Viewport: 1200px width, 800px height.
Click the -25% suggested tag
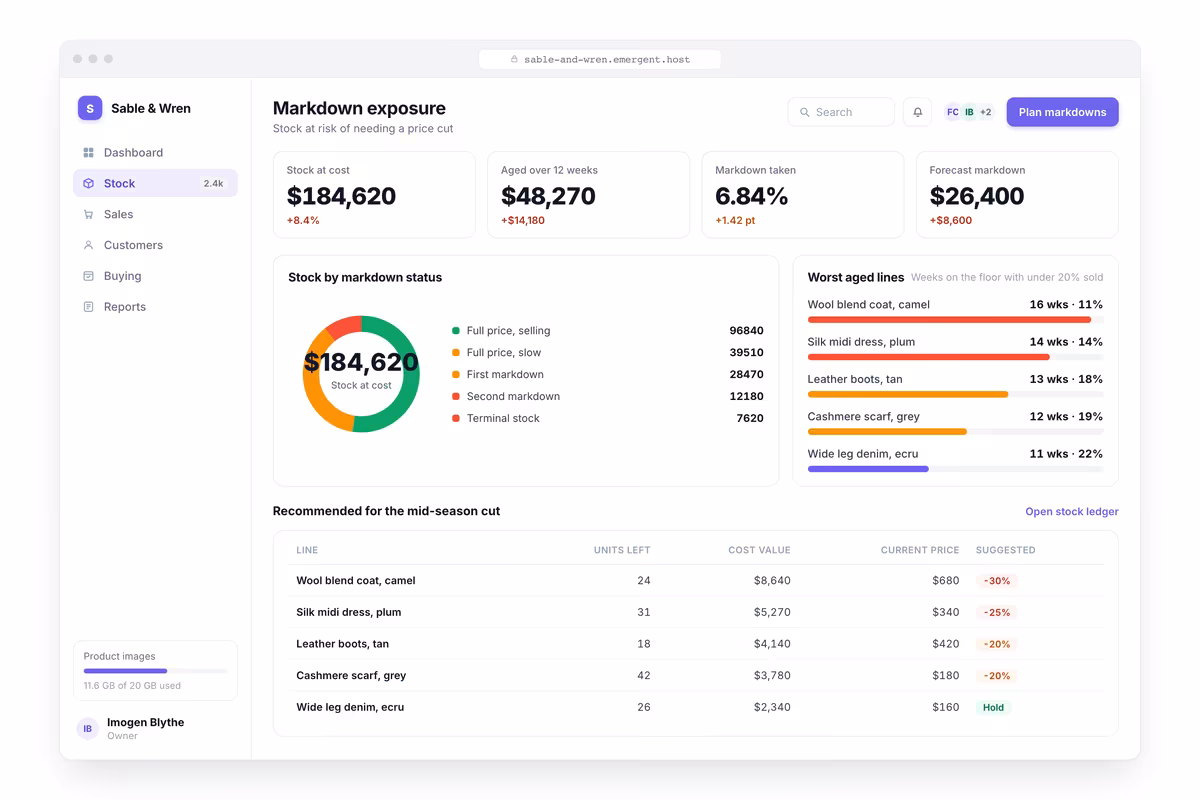point(996,612)
